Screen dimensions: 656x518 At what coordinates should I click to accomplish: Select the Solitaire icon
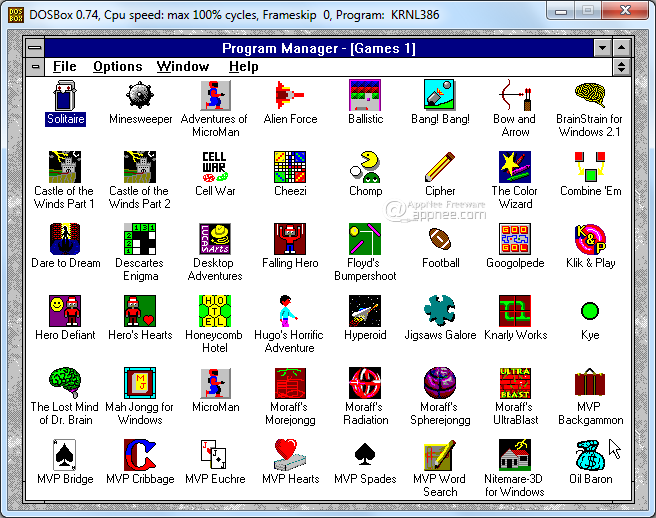65,95
